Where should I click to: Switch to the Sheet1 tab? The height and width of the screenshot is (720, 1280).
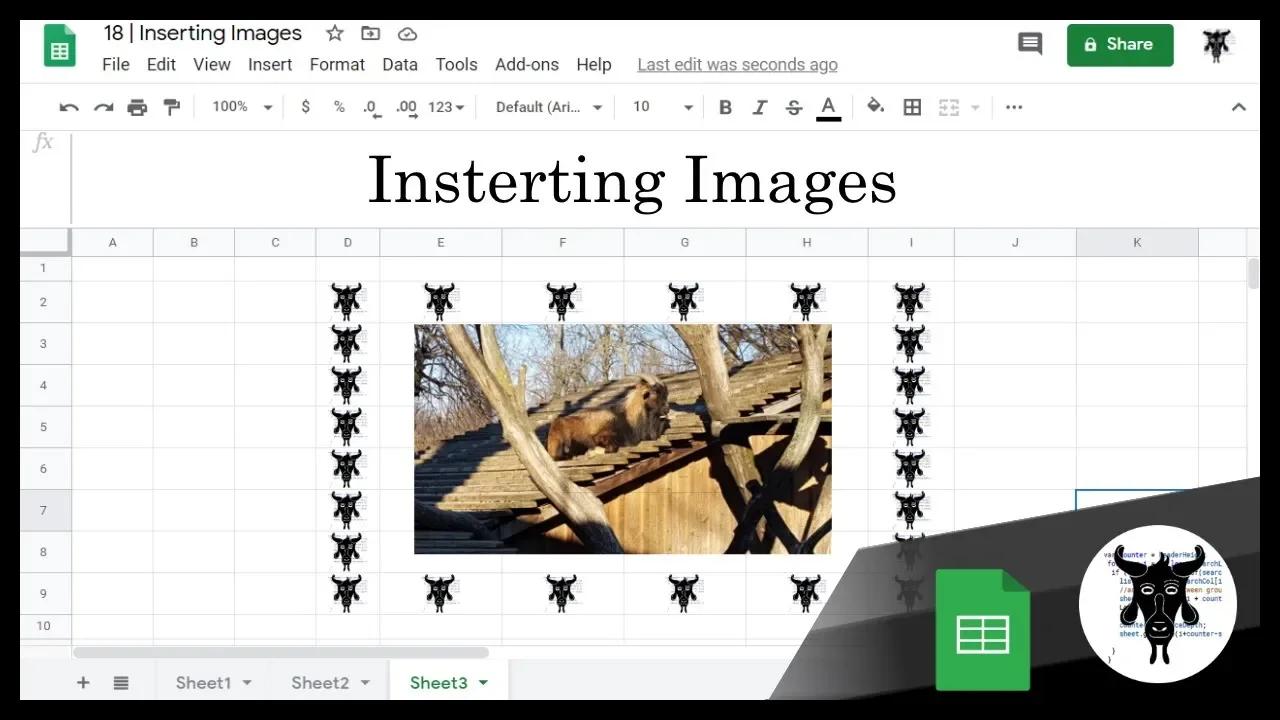[x=204, y=682]
